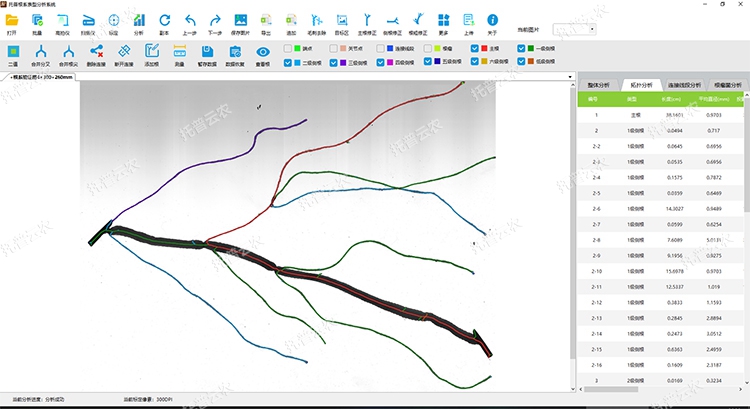Image resolution: width=750 pixels, height=409 pixels.
Task: Select the 测量 (Measure) ruler tool
Action: tap(179, 54)
